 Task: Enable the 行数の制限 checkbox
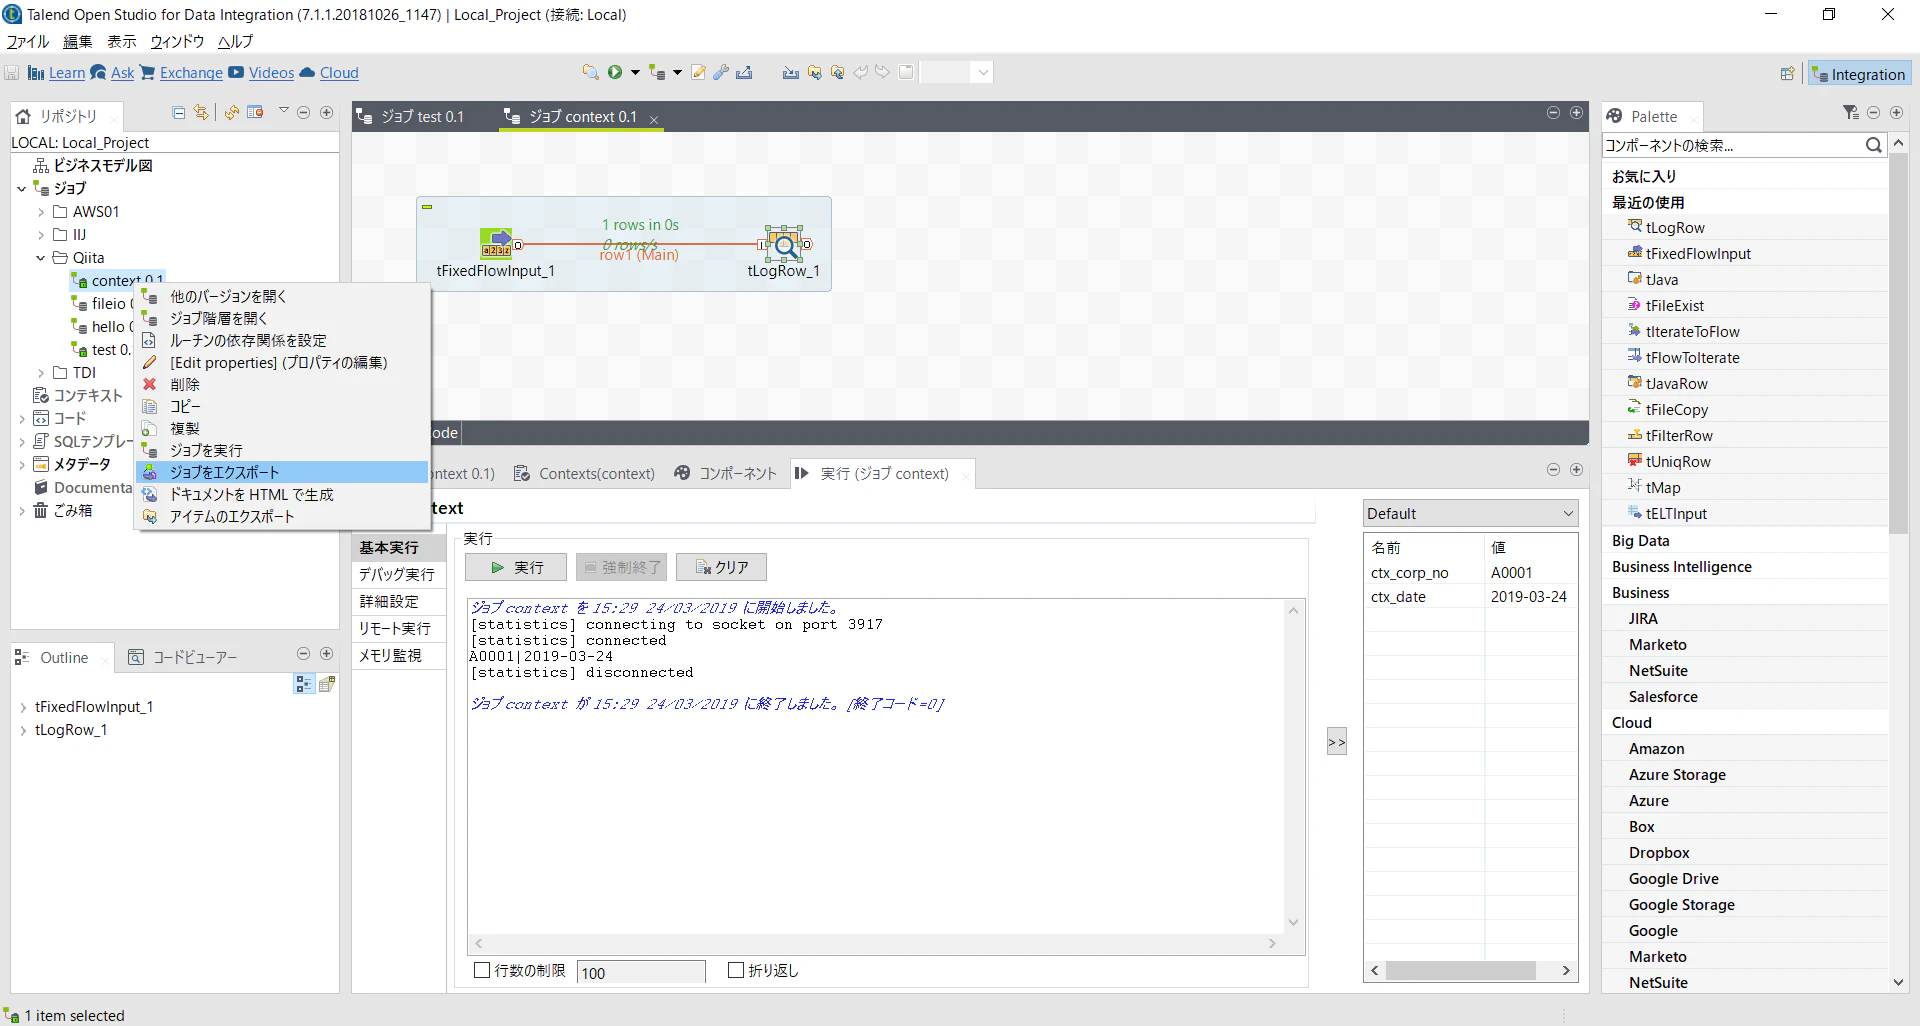tap(482, 970)
